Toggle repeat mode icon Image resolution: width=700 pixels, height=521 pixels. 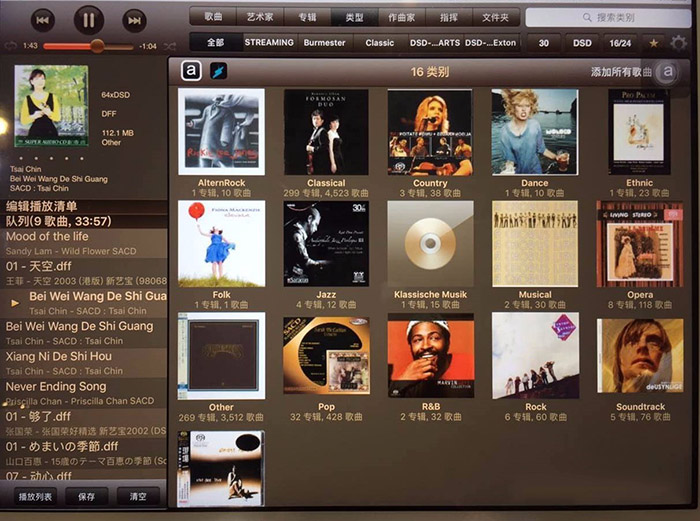coord(10,46)
